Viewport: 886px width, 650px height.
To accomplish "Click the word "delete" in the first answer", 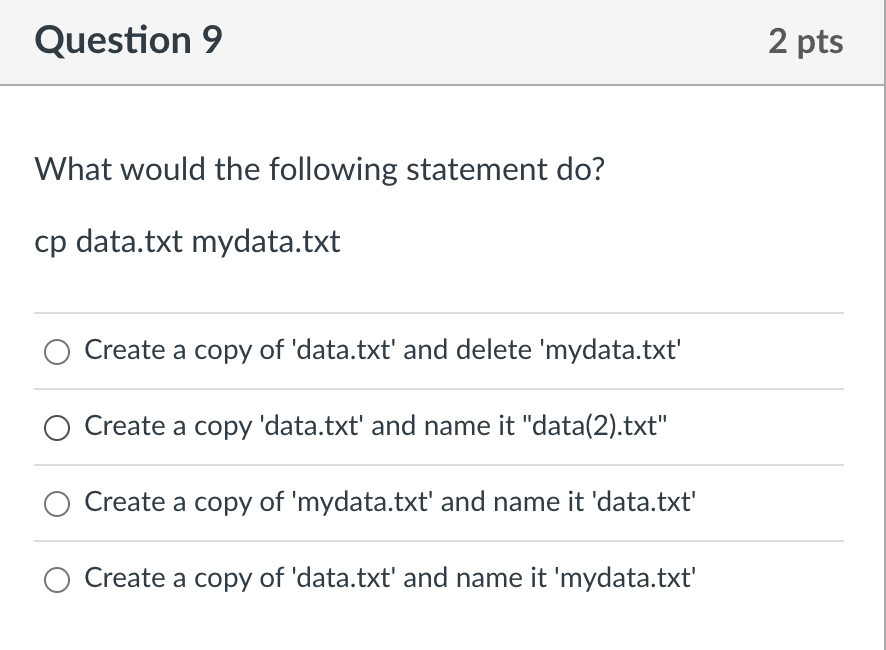I will (494, 350).
